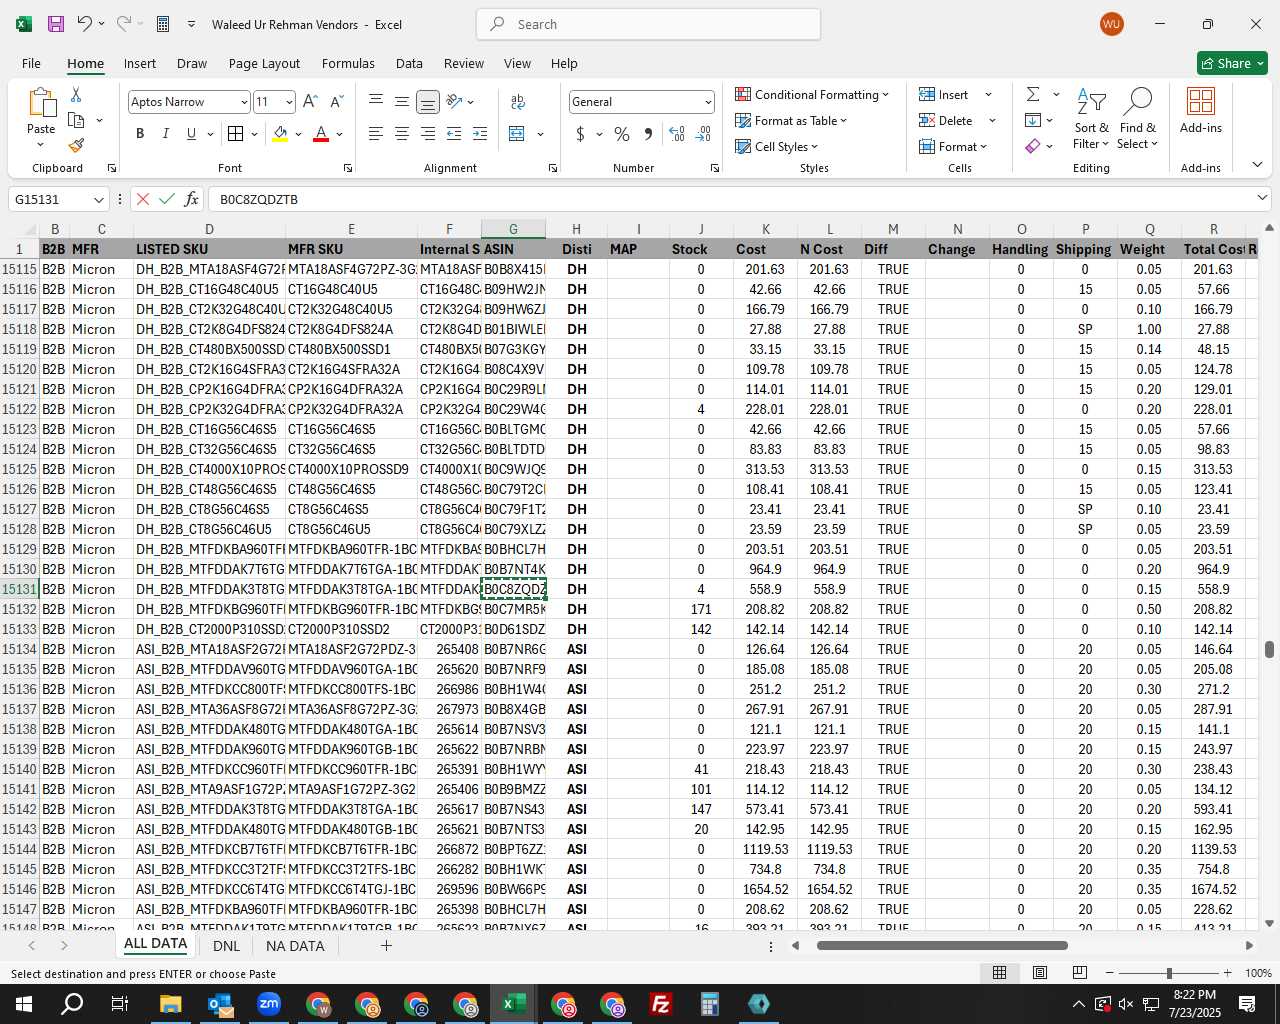
Task: Toggle Bold formatting
Action: pos(140,134)
